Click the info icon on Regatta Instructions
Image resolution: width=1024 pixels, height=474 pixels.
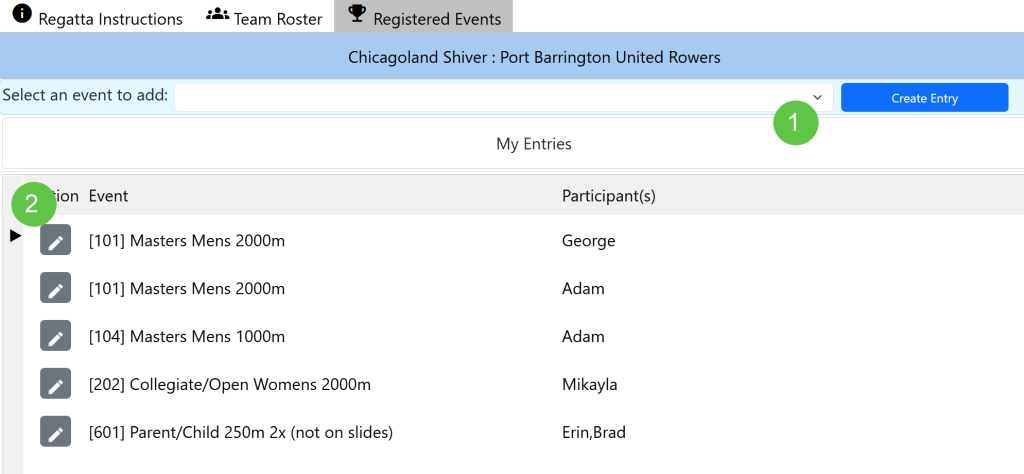tap(22, 14)
